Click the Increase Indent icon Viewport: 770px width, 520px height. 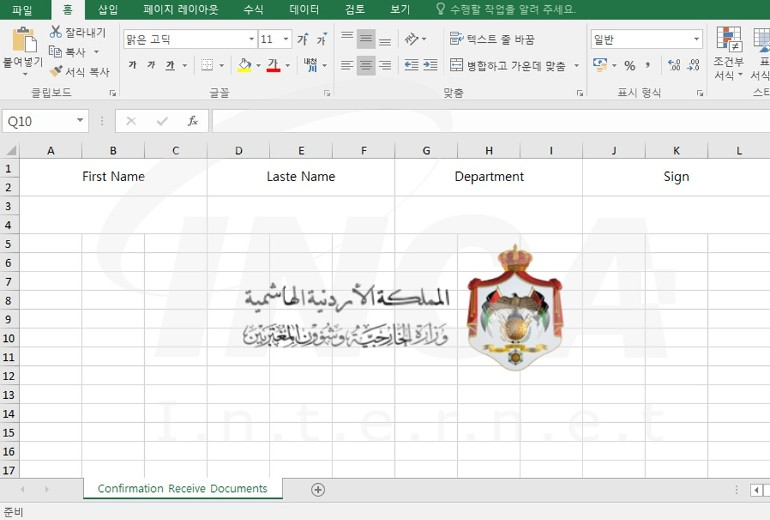pyautogui.click(x=430, y=65)
